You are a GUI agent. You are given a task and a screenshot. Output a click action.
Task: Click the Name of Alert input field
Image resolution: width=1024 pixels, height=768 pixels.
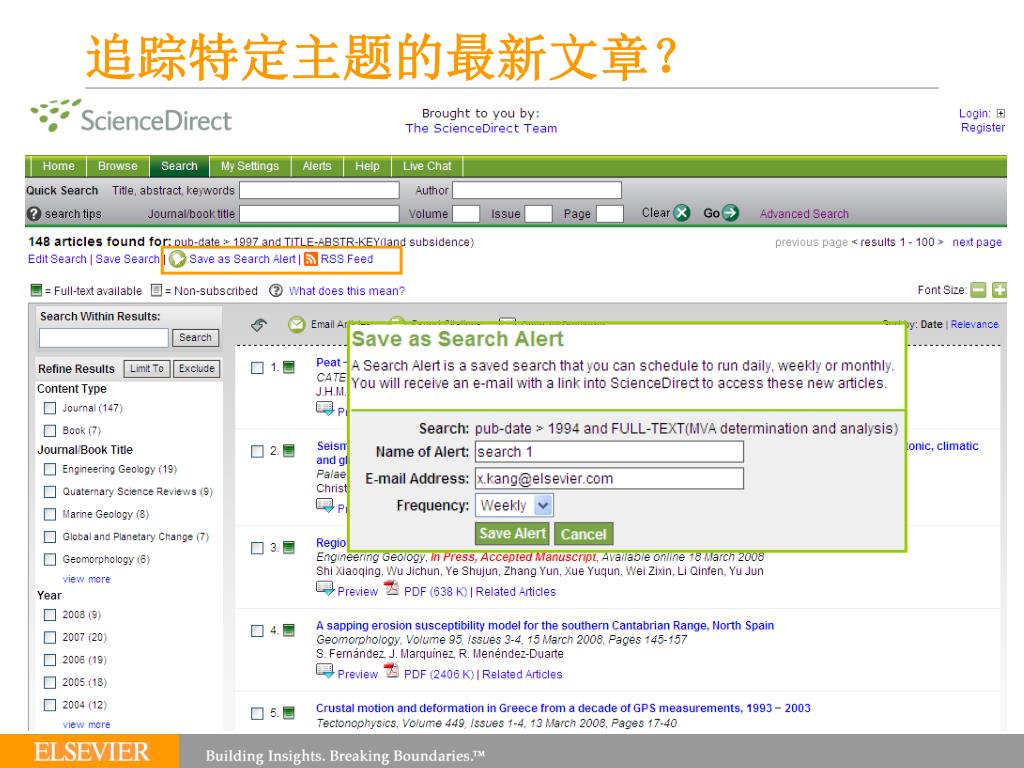coord(609,451)
